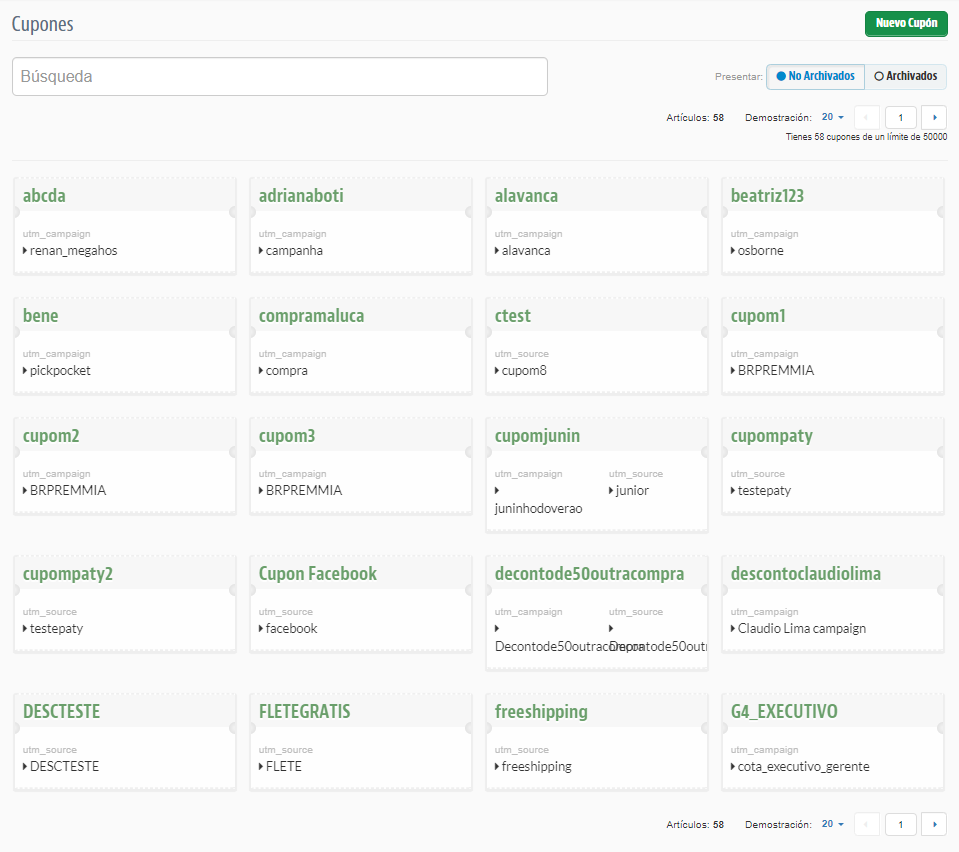The width and height of the screenshot is (959, 852).
Task: Click the bottom previous page arrow
Action: pos(866,824)
